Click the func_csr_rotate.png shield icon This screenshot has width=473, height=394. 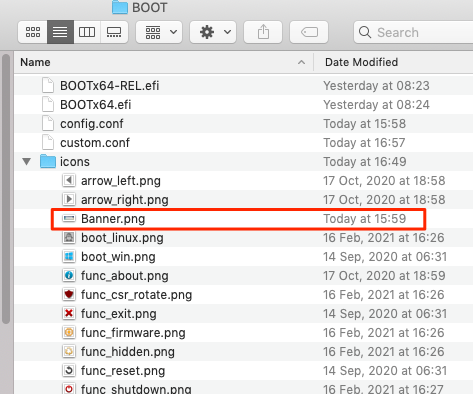(x=69, y=295)
